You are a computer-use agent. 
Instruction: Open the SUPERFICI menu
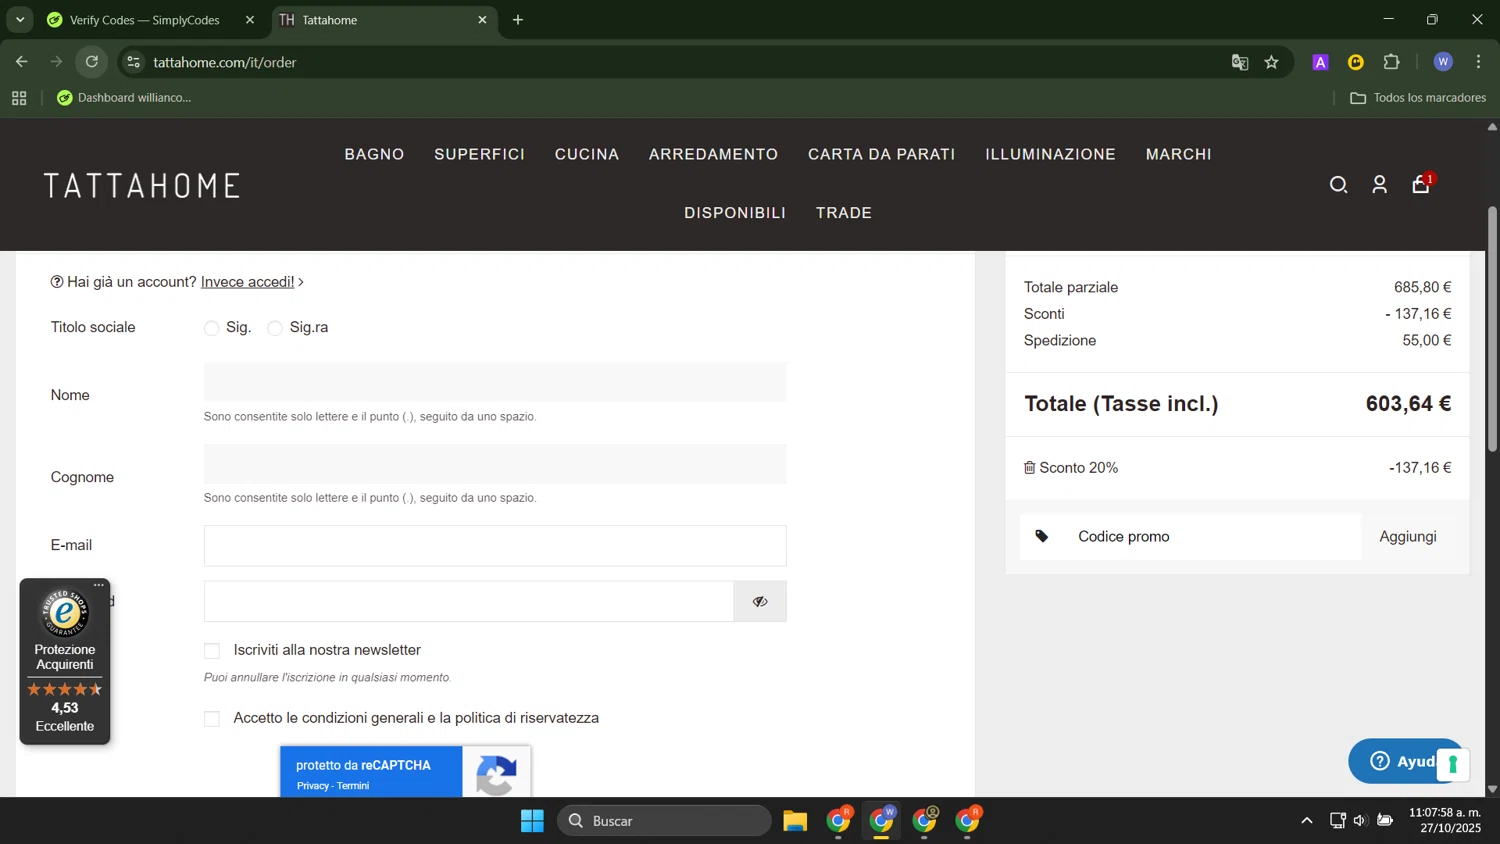point(479,154)
